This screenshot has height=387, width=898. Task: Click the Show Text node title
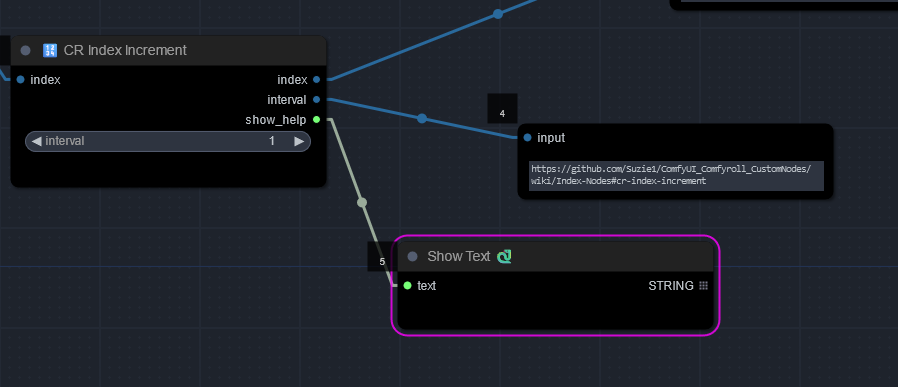459,256
